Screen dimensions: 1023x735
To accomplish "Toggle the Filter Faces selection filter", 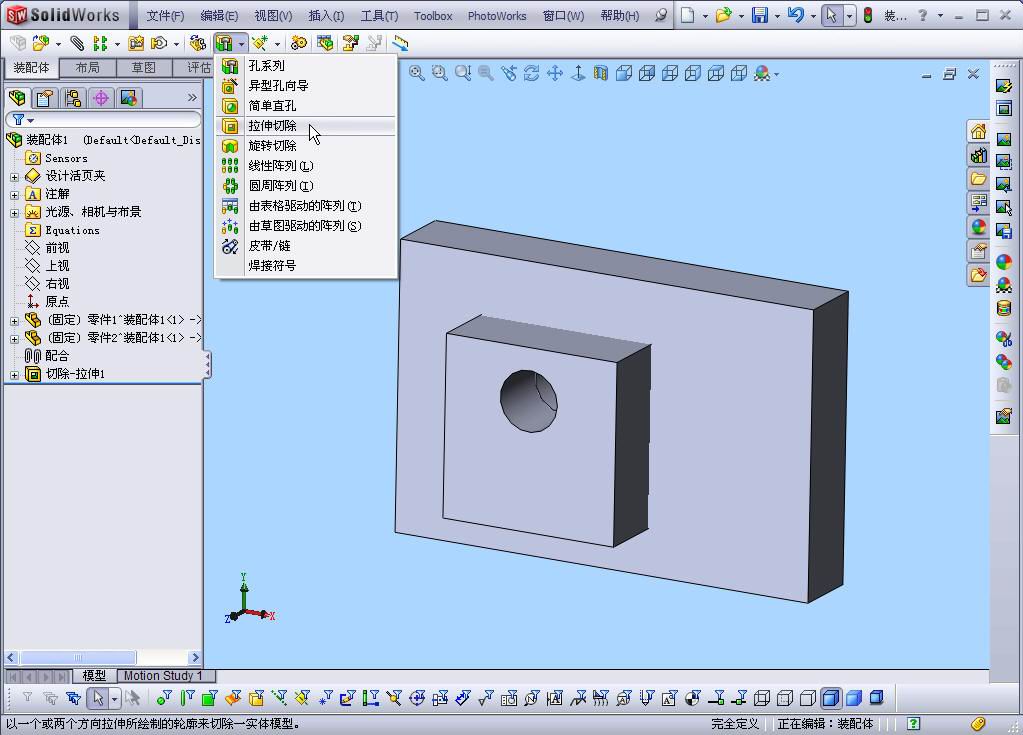I will (209, 698).
